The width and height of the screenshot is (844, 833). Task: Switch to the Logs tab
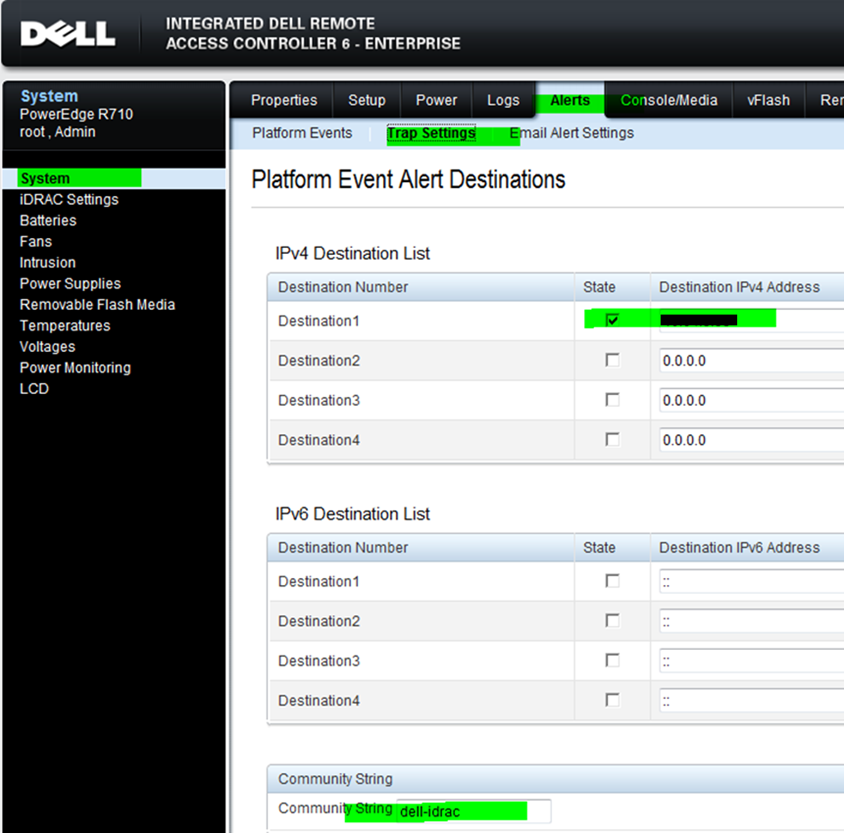pyautogui.click(x=503, y=100)
